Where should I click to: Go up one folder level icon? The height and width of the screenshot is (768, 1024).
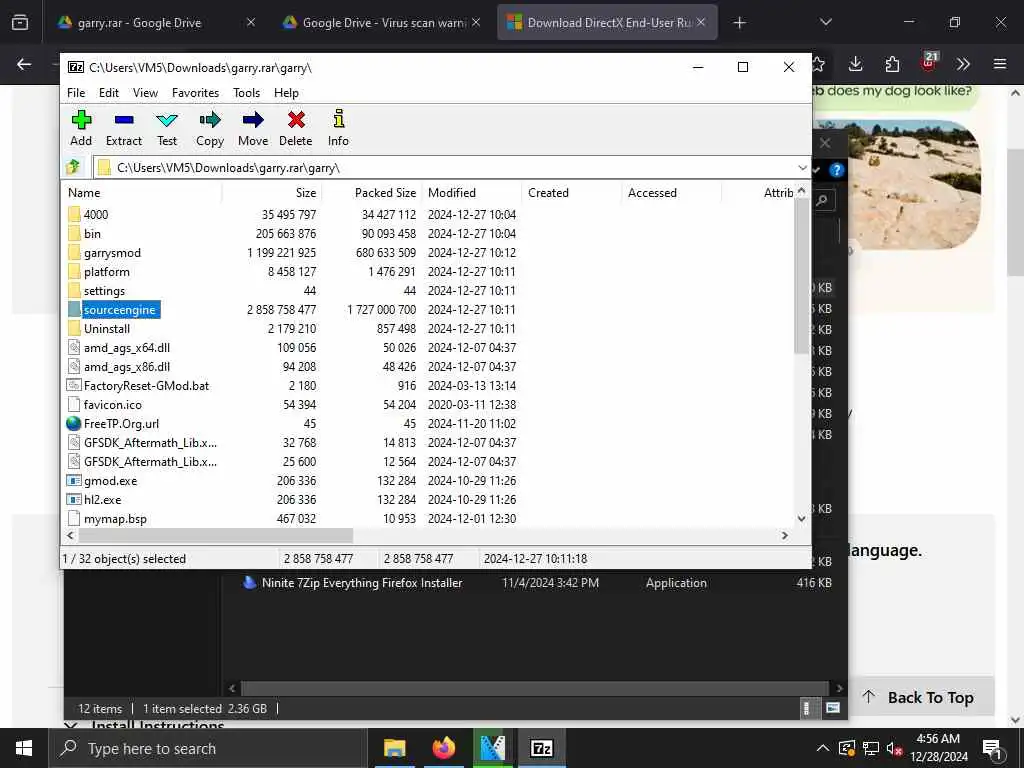[x=73, y=167]
